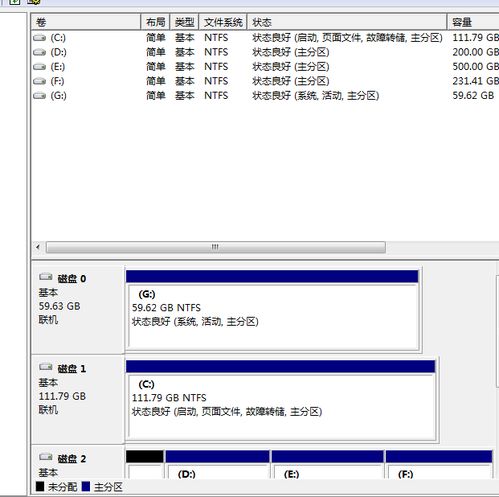Select the C: volume drive icon in list
Screen dimensions: 499x497
pyautogui.click(x=39, y=38)
